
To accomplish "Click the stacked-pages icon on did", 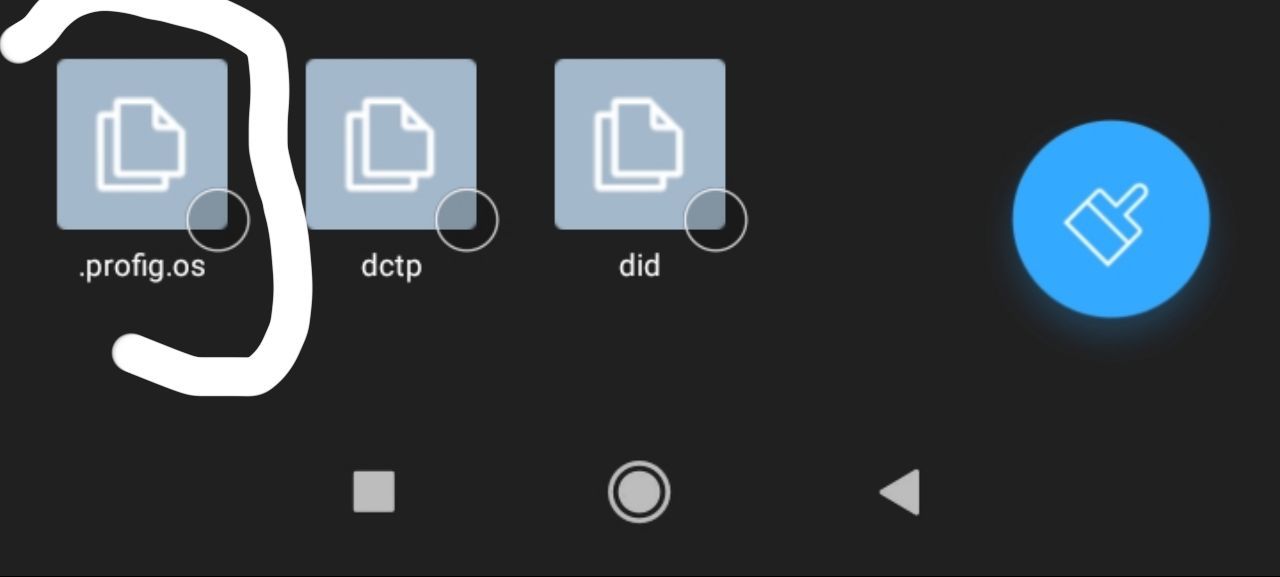I will [639, 144].
